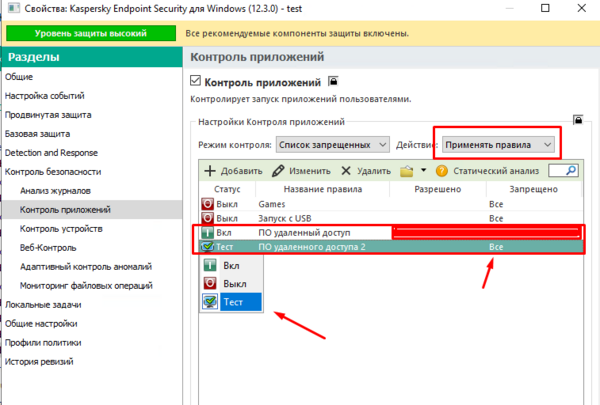600x405 pixels.
Task: Click the red Выкл status icon for Games
Action: tap(207, 204)
